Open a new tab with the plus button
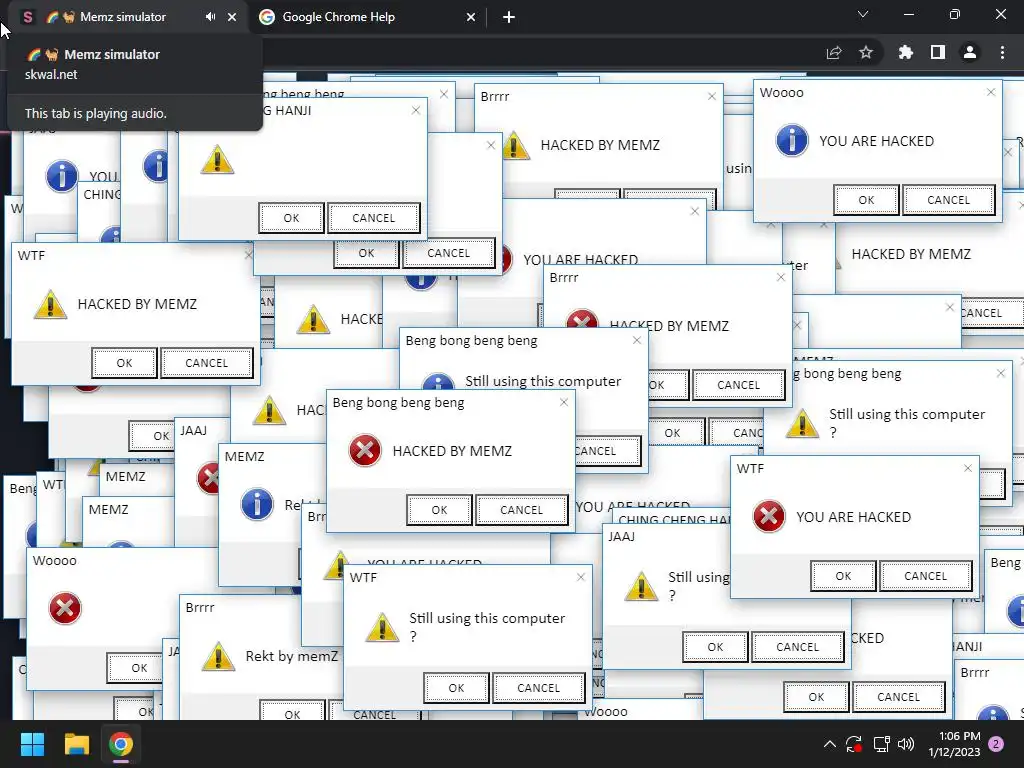 [x=509, y=17]
